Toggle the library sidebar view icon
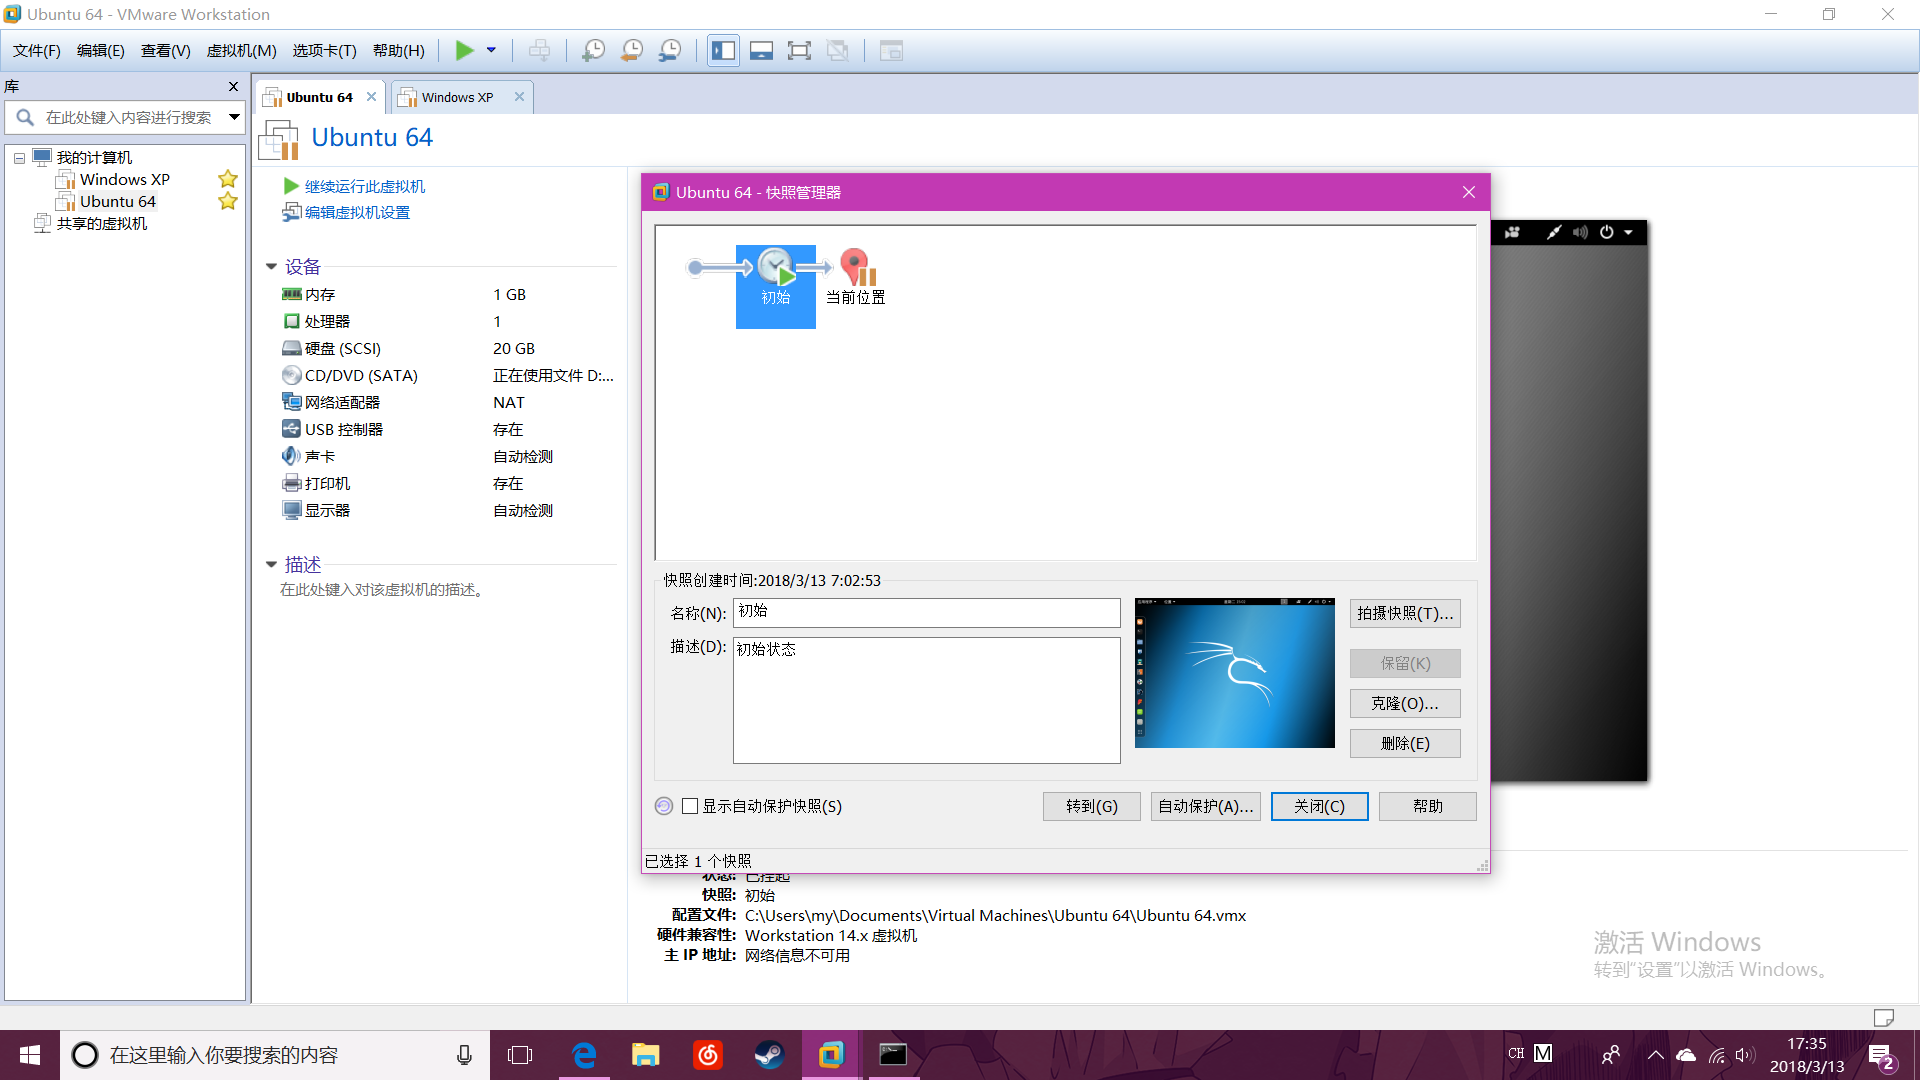The height and width of the screenshot is (1080, 1920). (x=723, y=50)
